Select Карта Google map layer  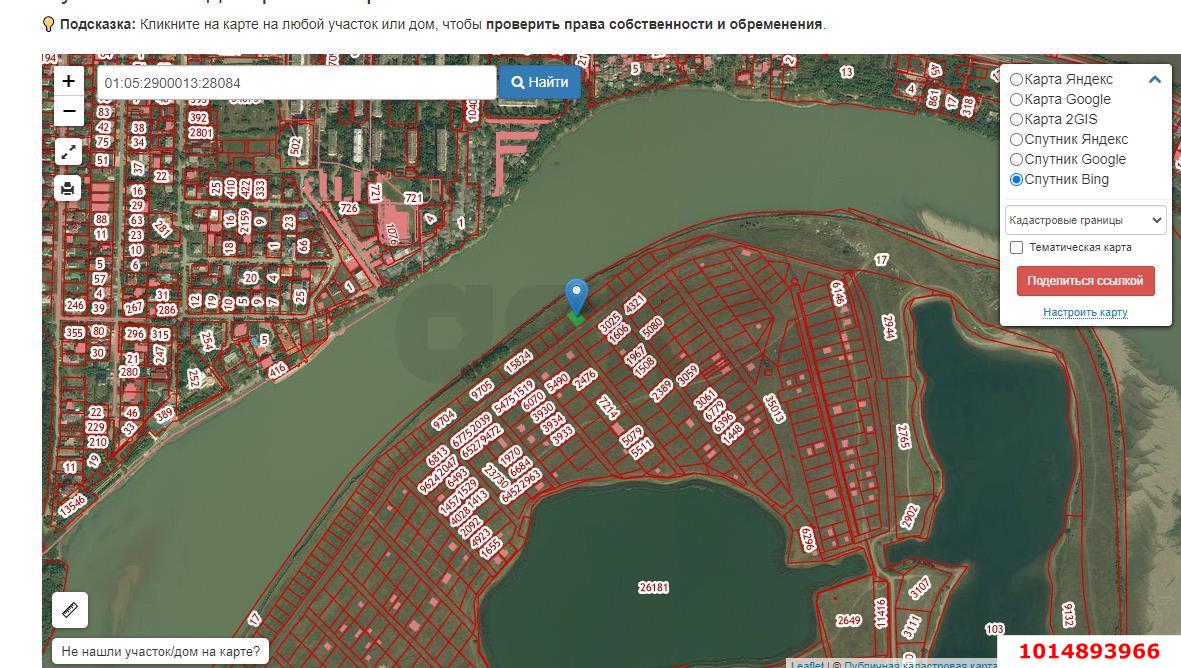(x=1017, y=99)
